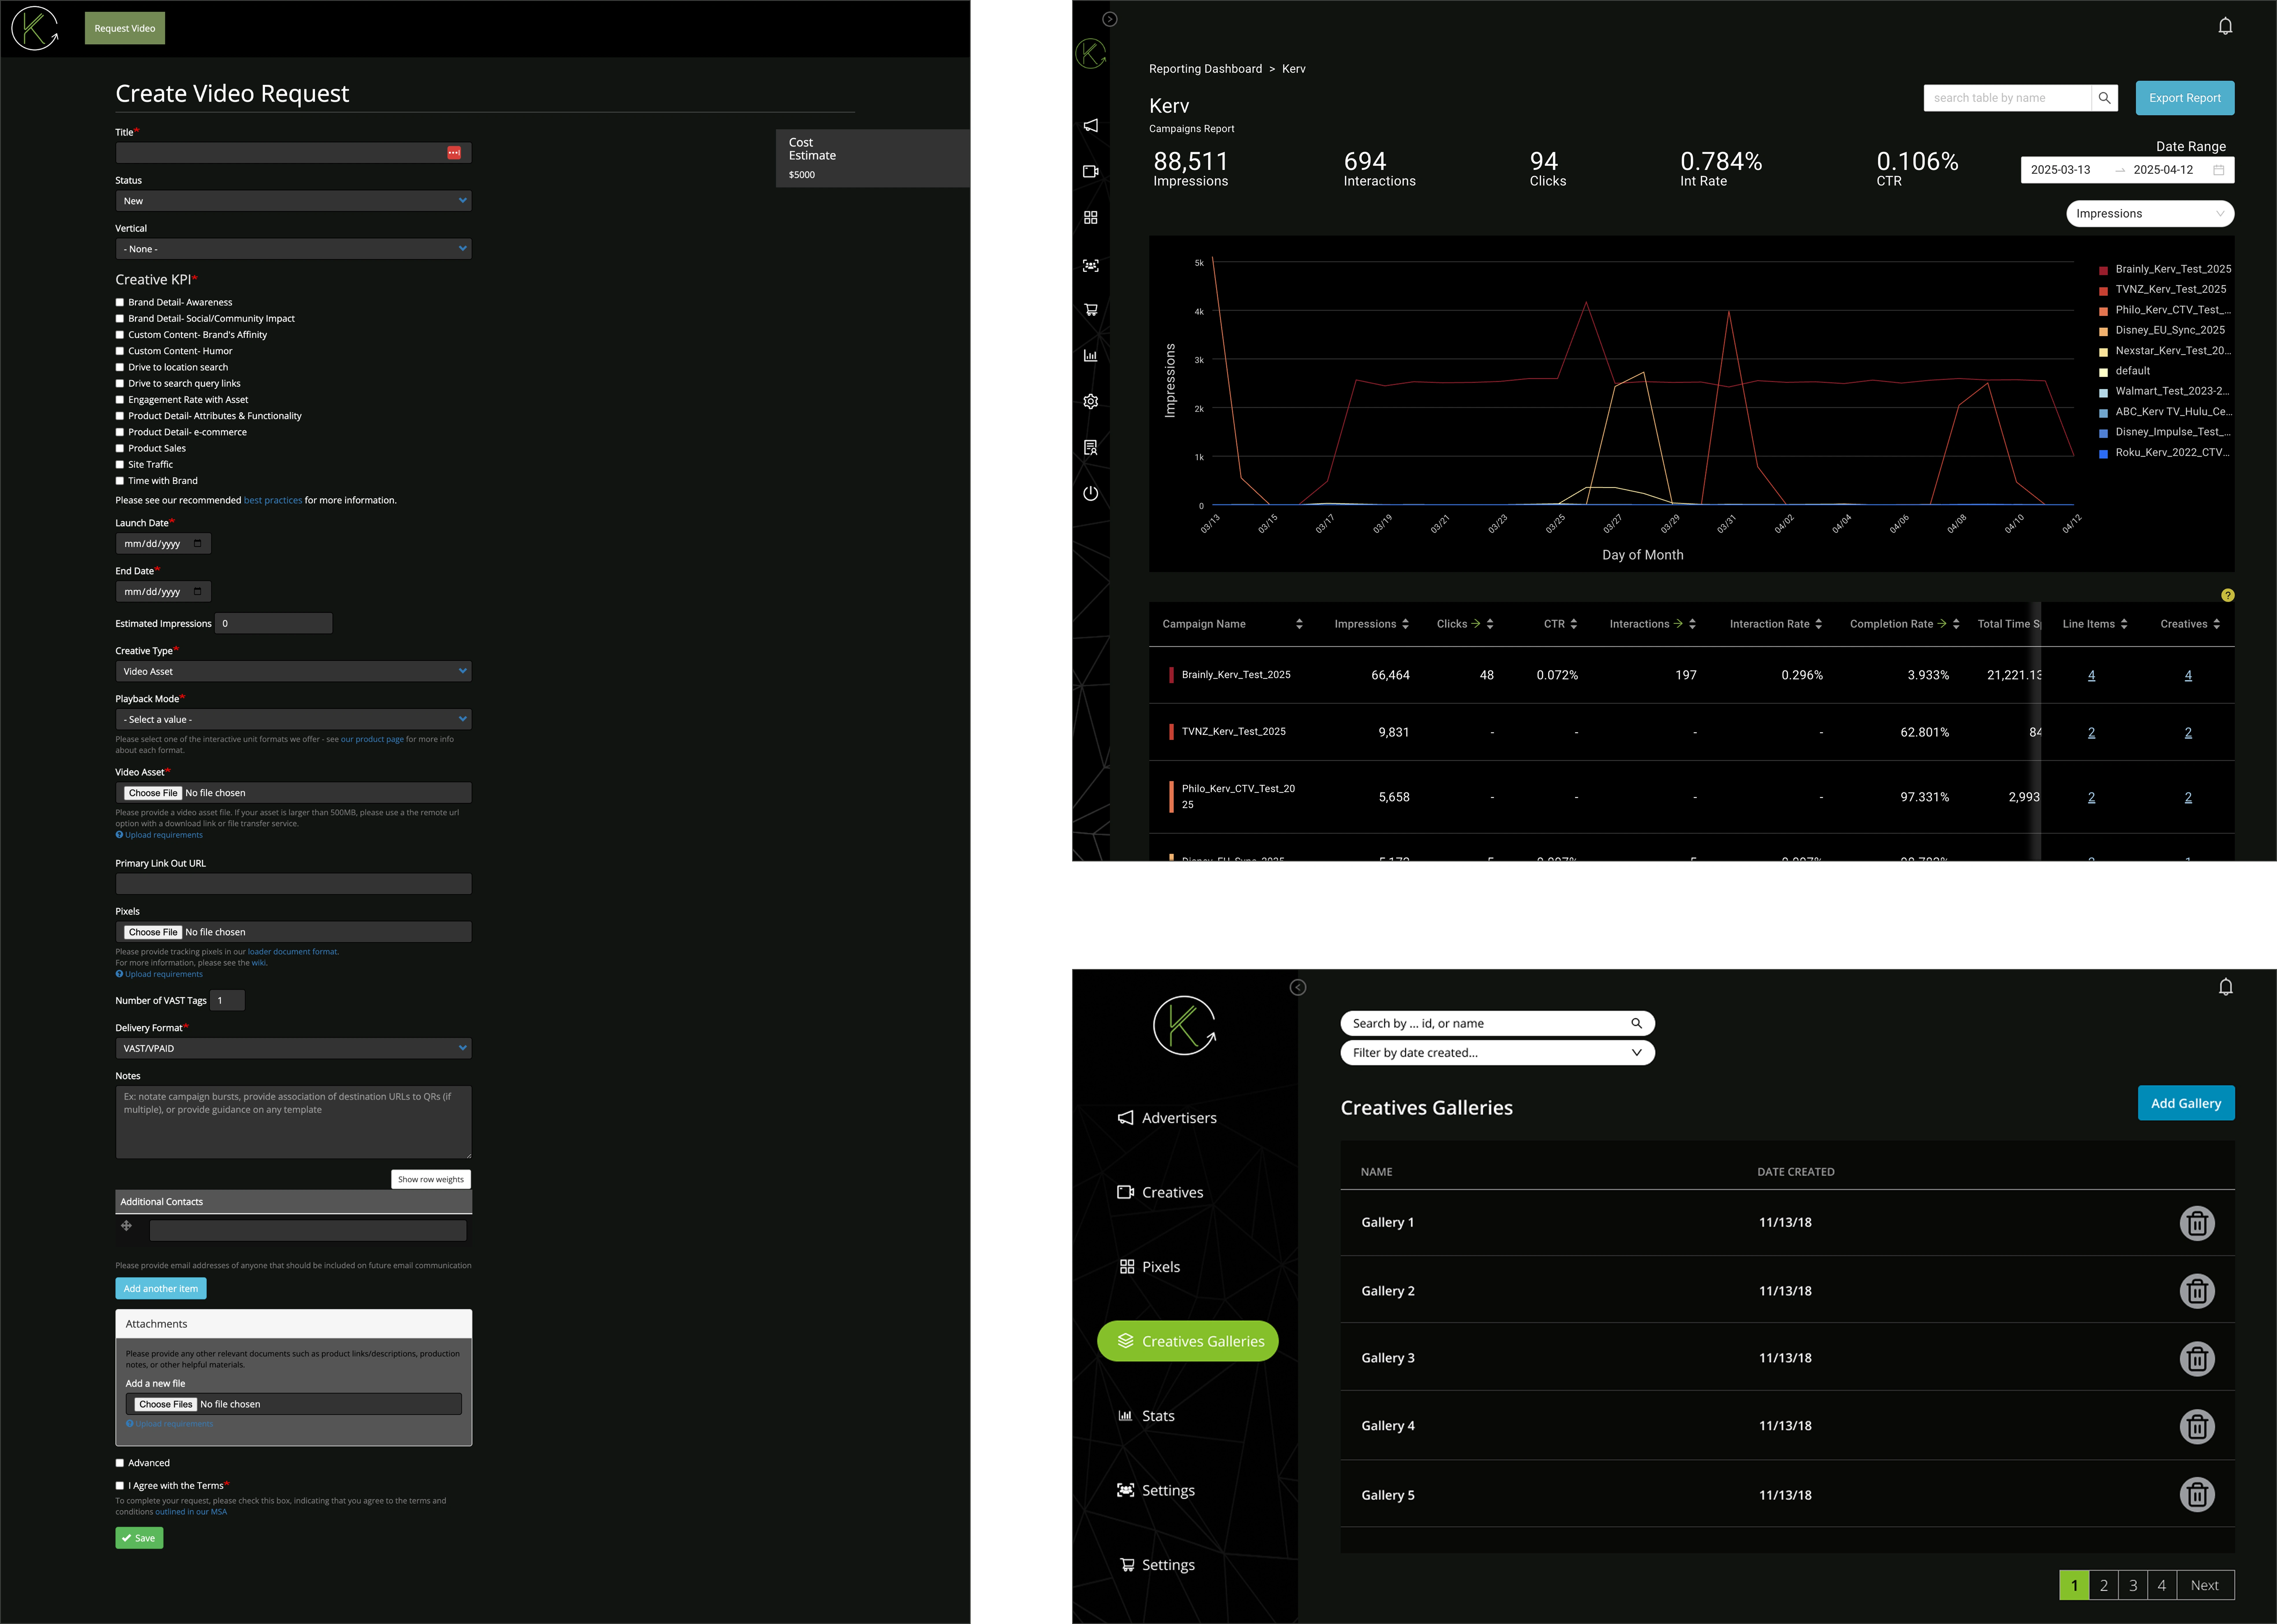2277x1624 pixels.
Task: Open Advertisers in the Galleries sidebar menu
Action: pyautogui.click(x=1167, y=1118)
